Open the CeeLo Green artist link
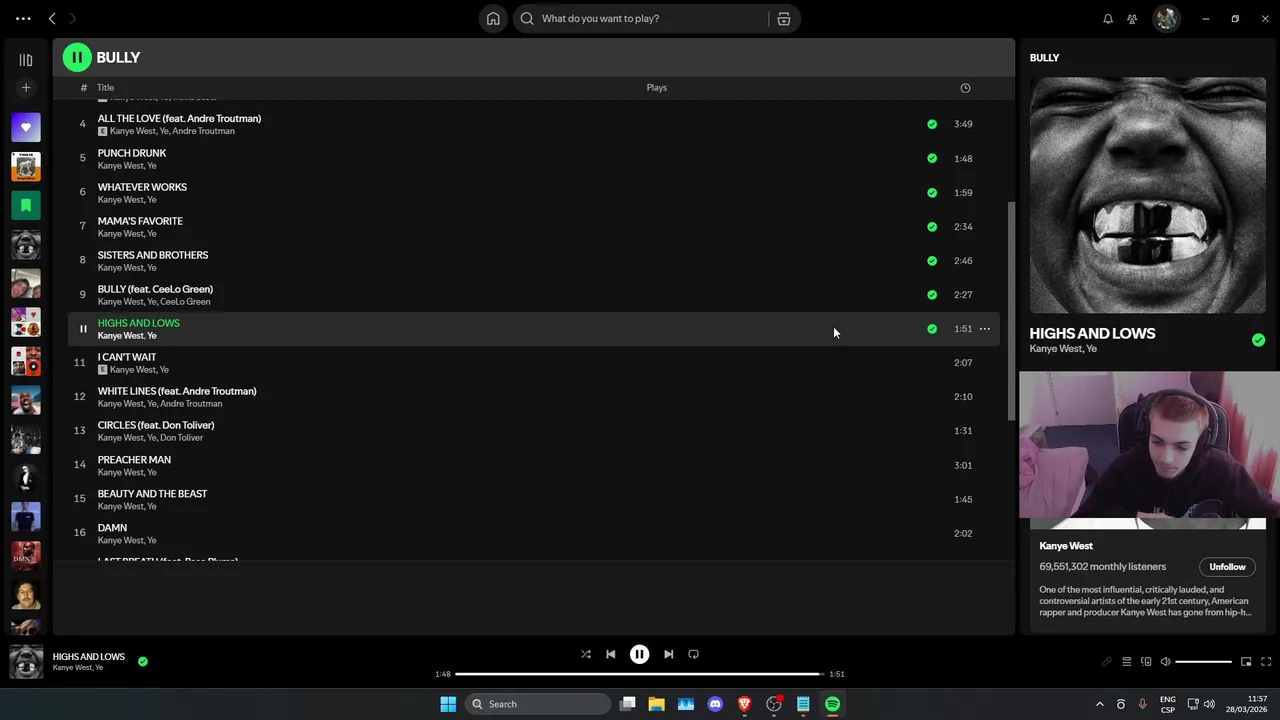 [186, 302]
